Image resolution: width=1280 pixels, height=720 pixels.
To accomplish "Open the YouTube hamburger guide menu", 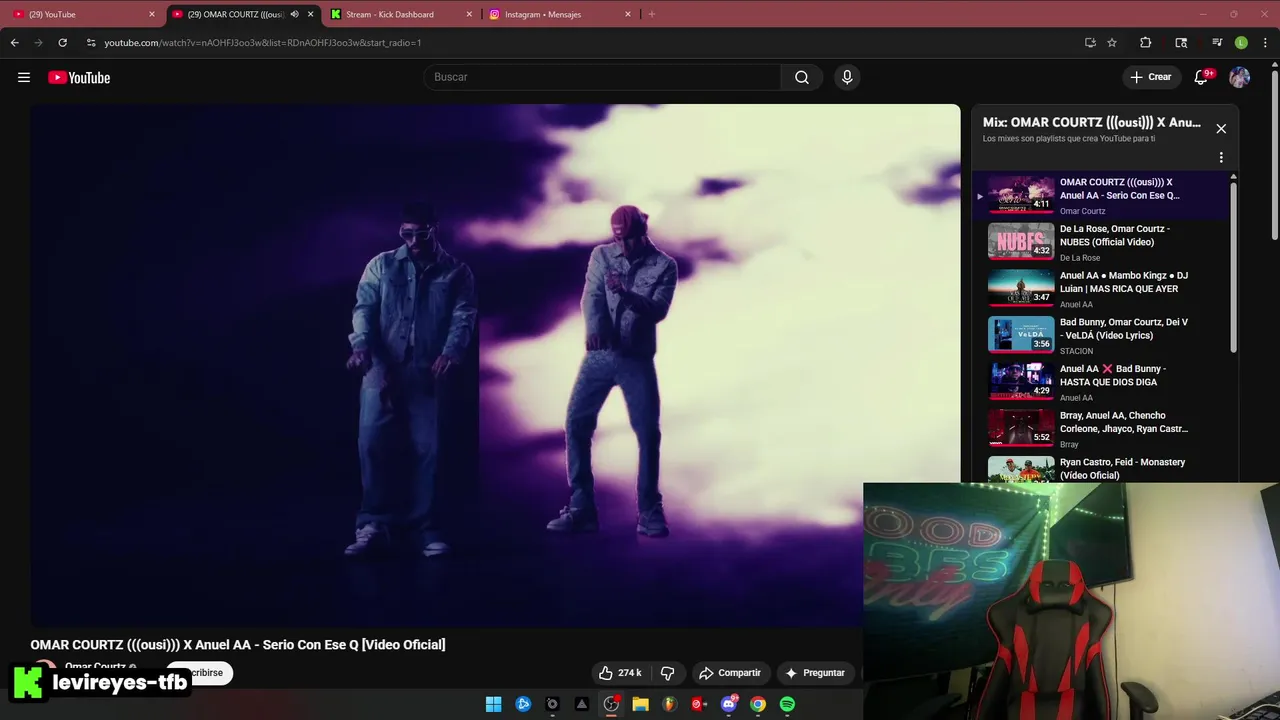I will (24, 77).
